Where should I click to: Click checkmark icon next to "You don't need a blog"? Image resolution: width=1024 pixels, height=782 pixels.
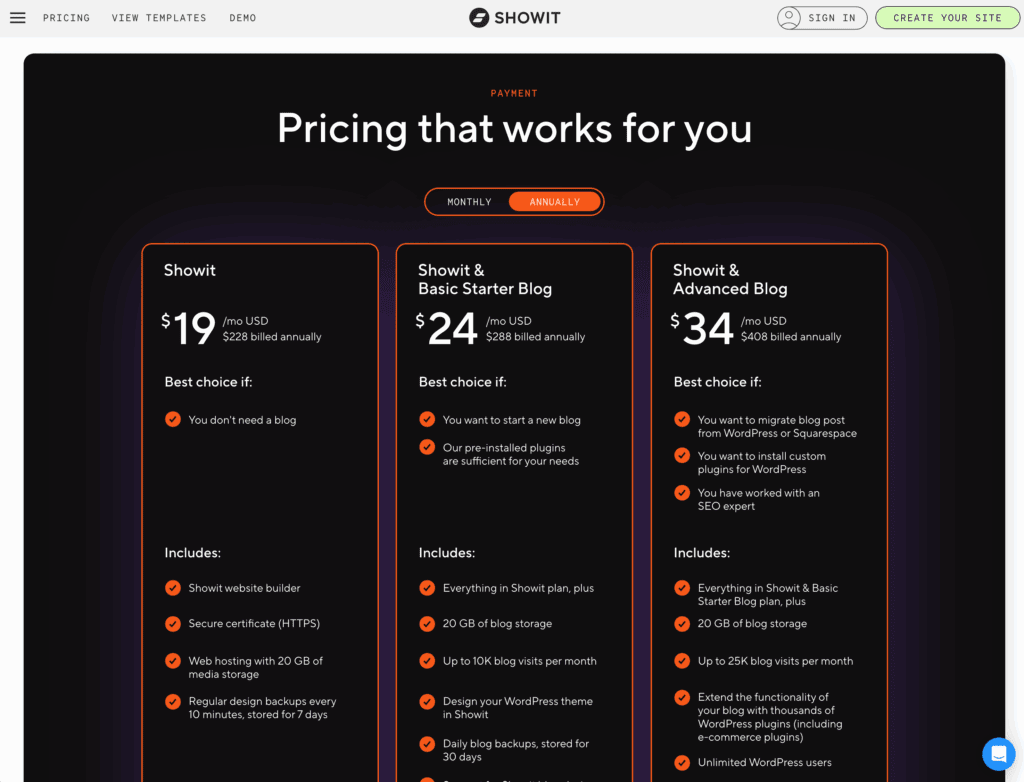click(173, 420)
